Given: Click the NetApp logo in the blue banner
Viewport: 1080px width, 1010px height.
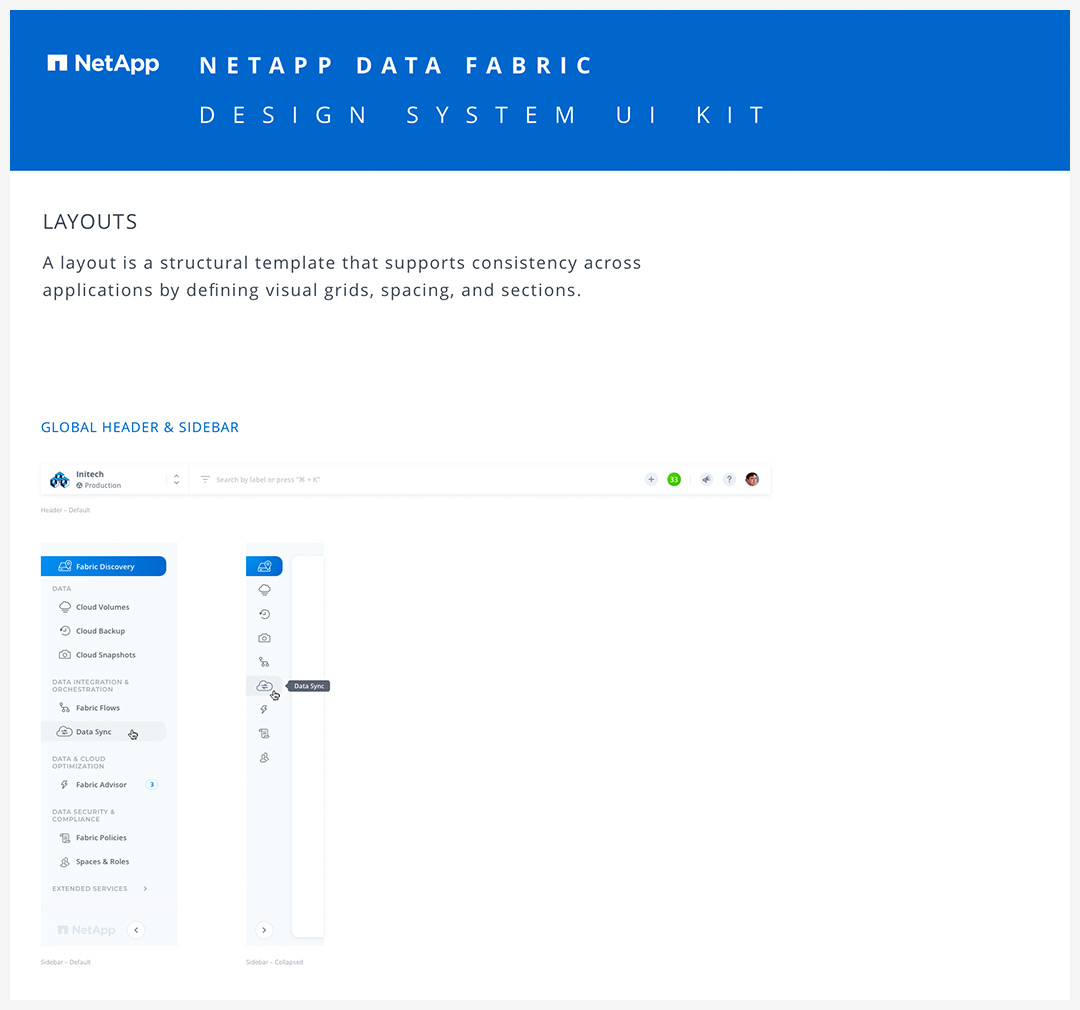Looking at the screenshot, I should click(x=103, y=63).
